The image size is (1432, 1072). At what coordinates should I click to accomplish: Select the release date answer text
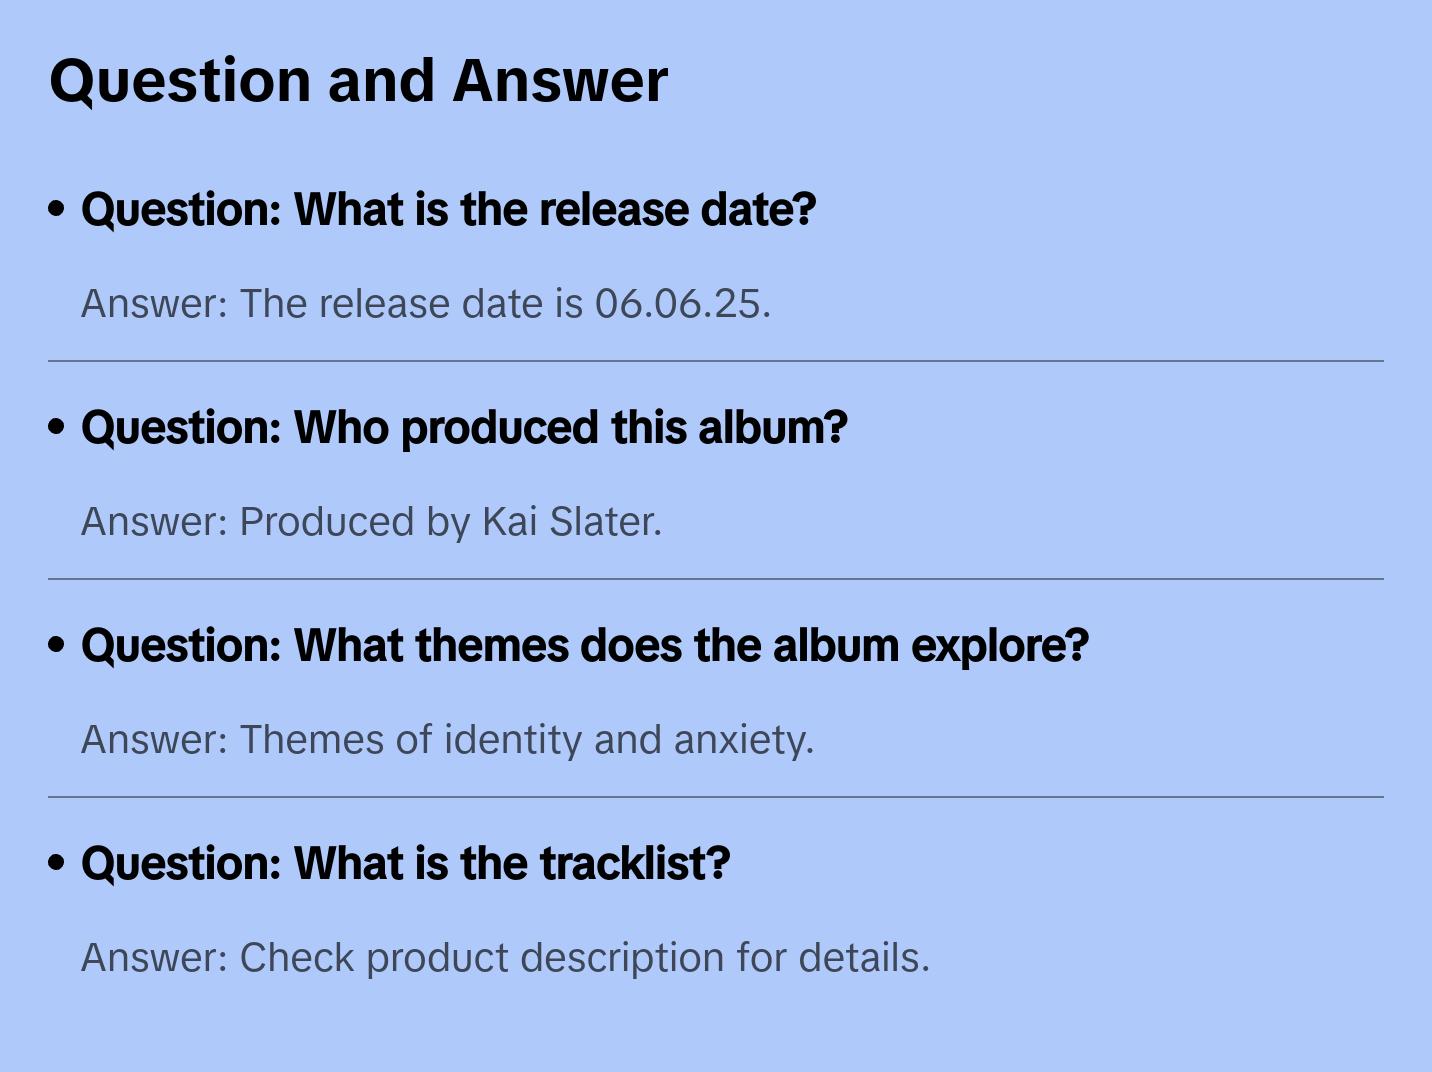tap(425, 304)
